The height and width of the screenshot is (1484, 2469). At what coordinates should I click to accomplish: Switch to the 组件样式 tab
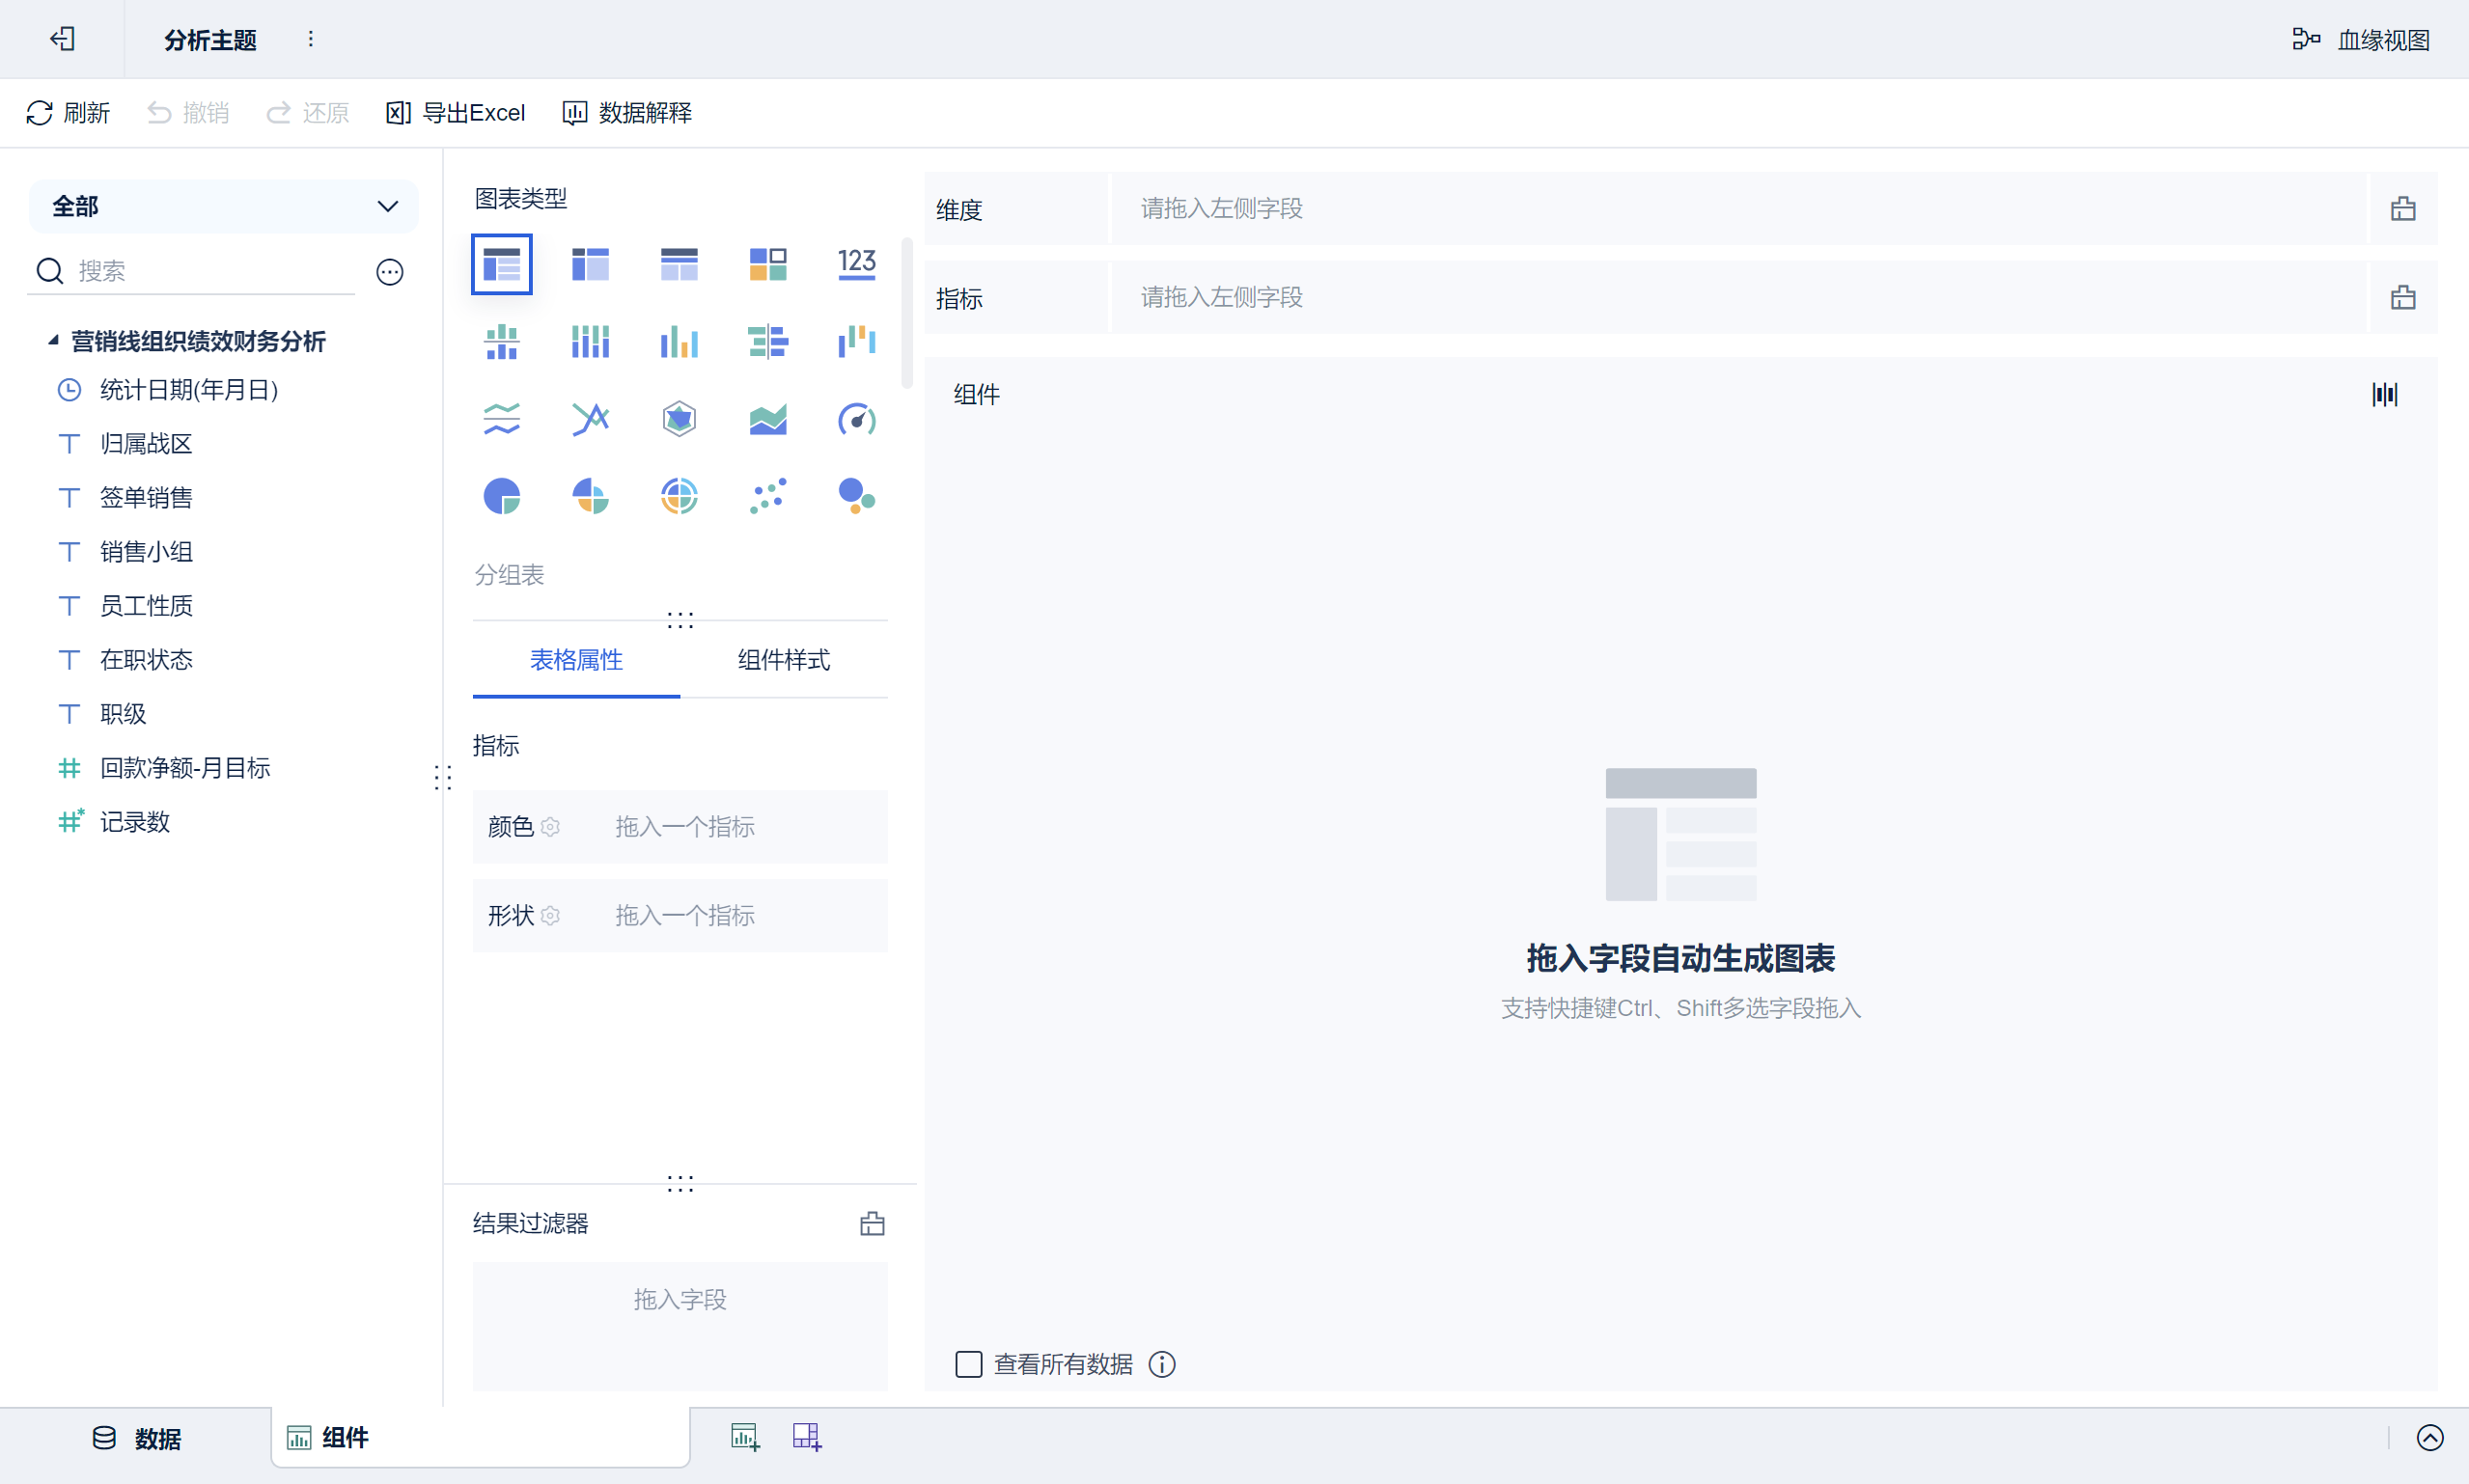point(783,660)
